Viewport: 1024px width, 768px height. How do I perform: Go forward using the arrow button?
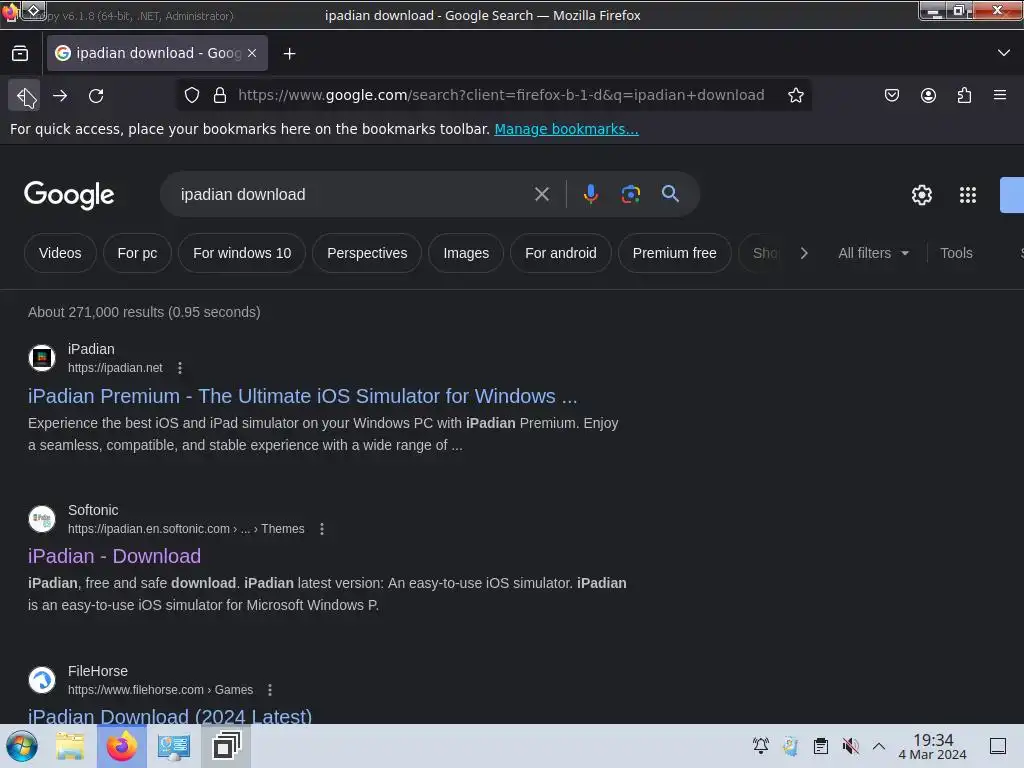[60, 95]
